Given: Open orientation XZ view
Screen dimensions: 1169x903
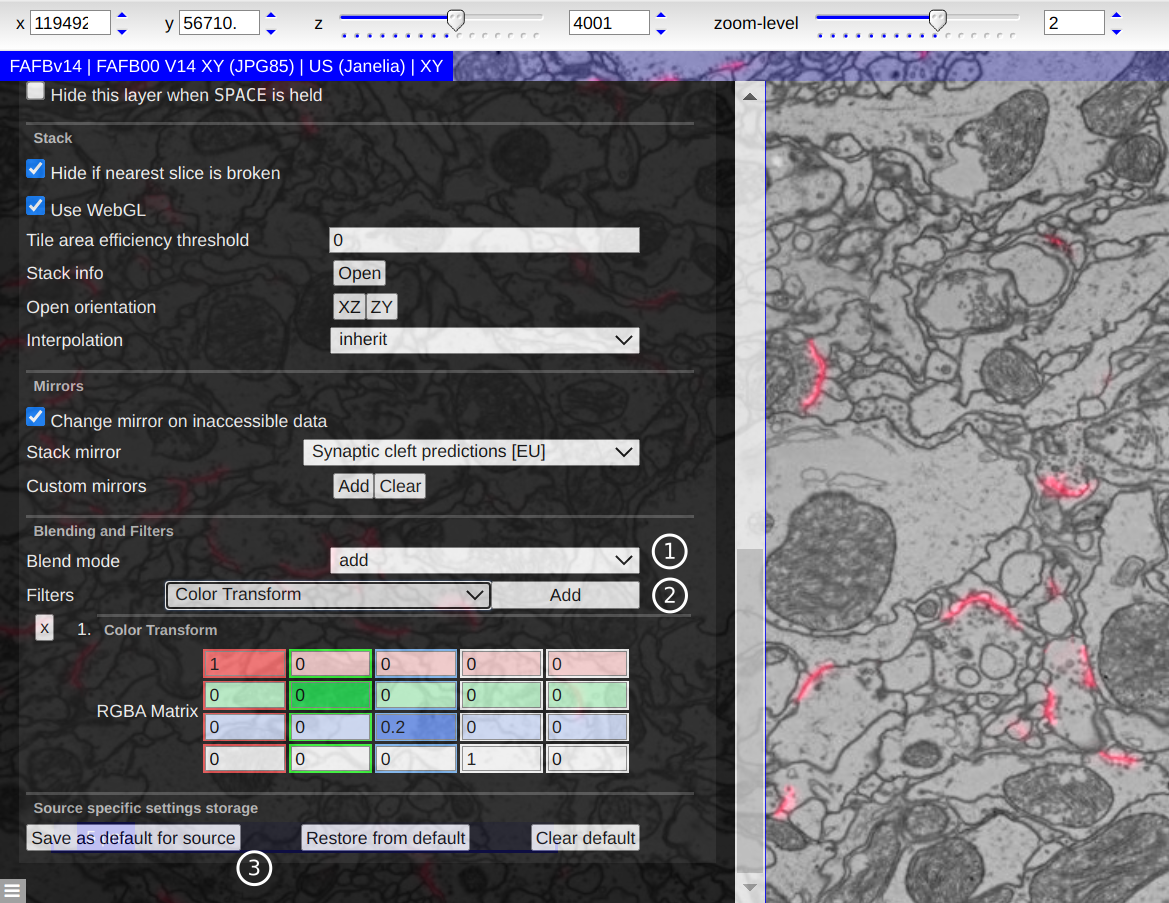Looking at the screenshot, I should (349, 307).
